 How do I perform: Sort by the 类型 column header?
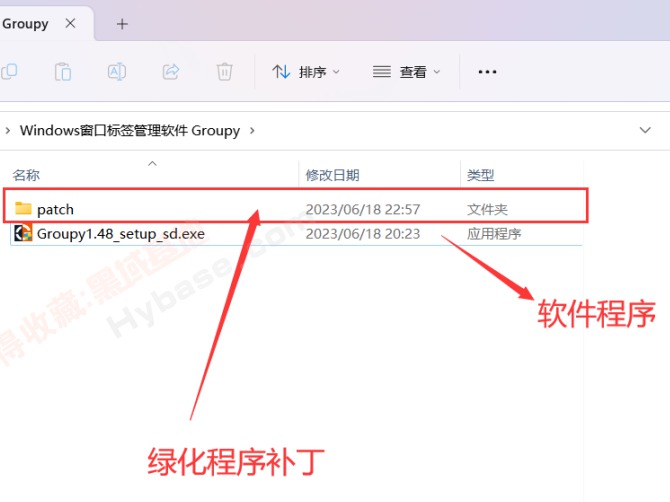click(x=480, y=175)
